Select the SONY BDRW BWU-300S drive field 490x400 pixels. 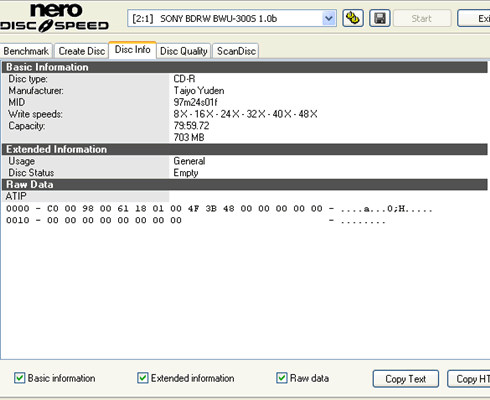click(x=232, y=18)
